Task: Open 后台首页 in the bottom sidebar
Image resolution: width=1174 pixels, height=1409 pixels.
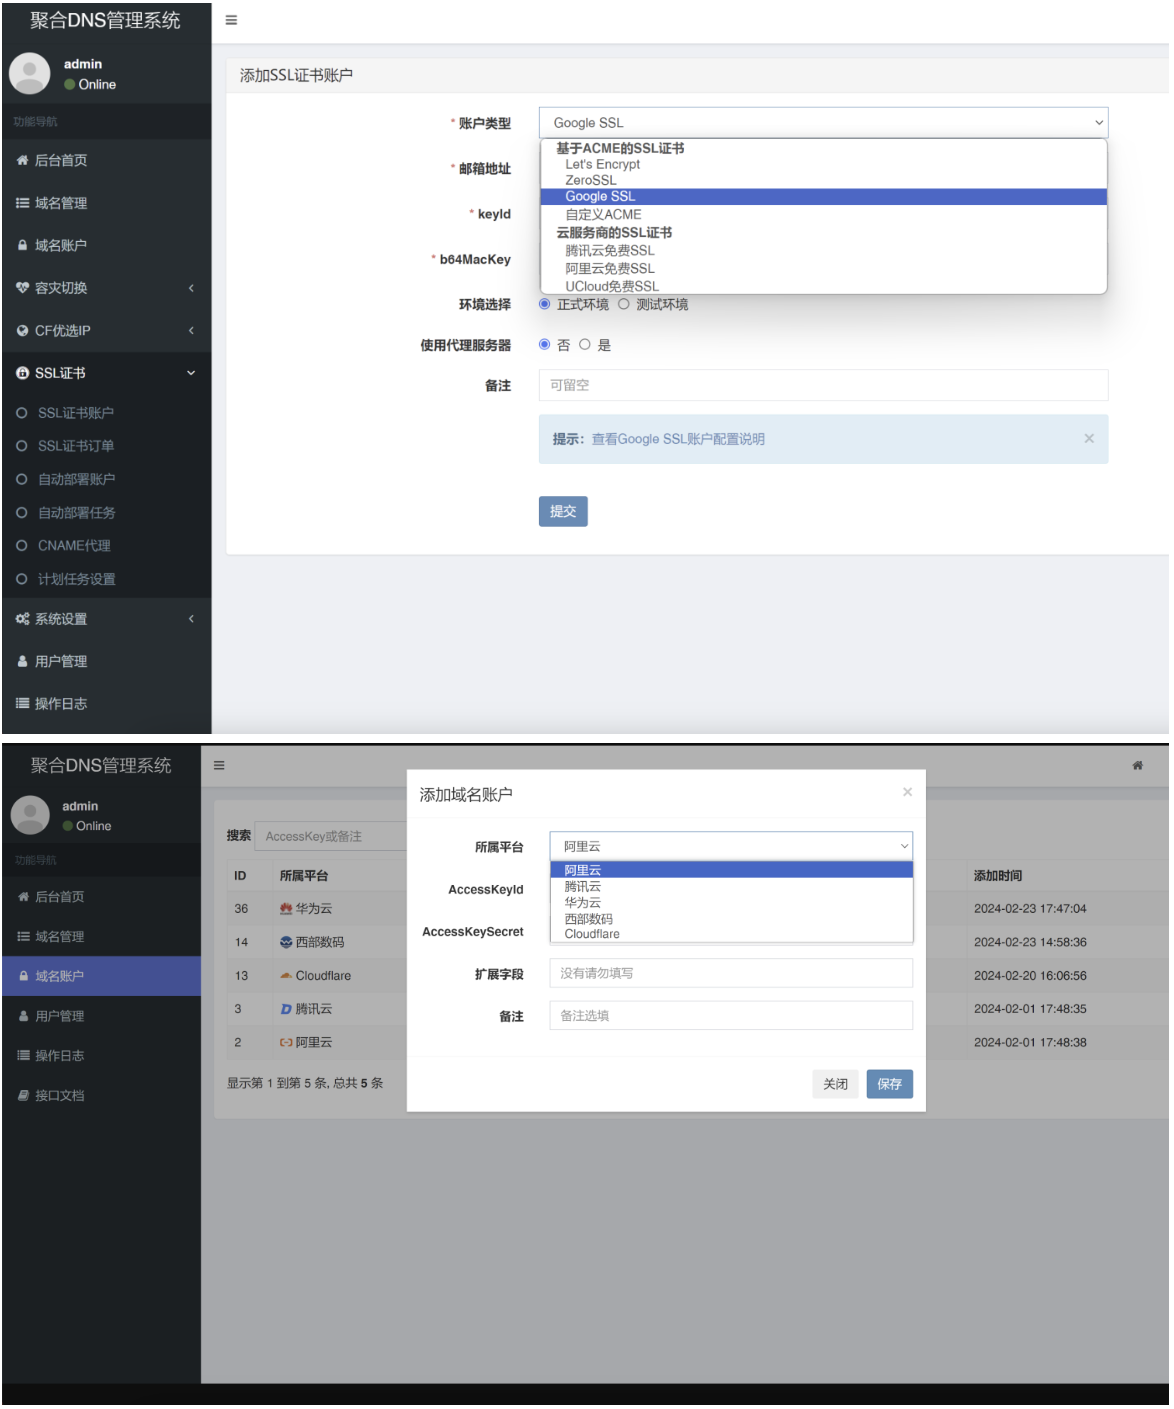Action: coord(101,898)
